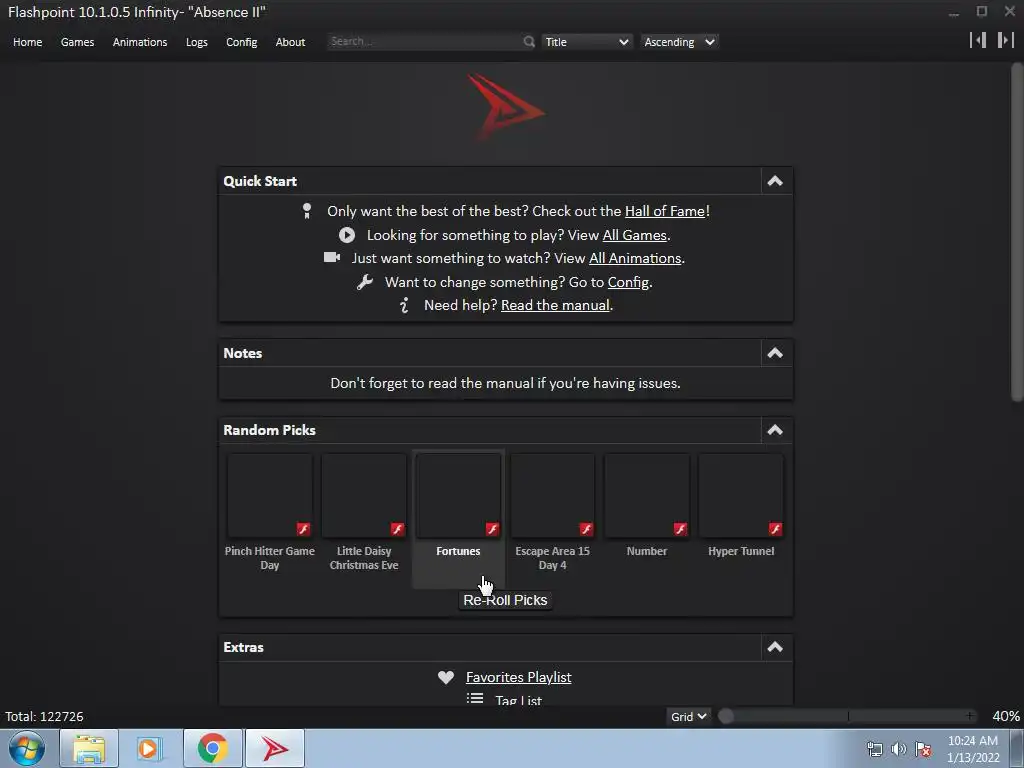The height and width of the screenshot is (768, 1024).
Task: Click the wrench icon beside Config line
Action: click(364, 282)
